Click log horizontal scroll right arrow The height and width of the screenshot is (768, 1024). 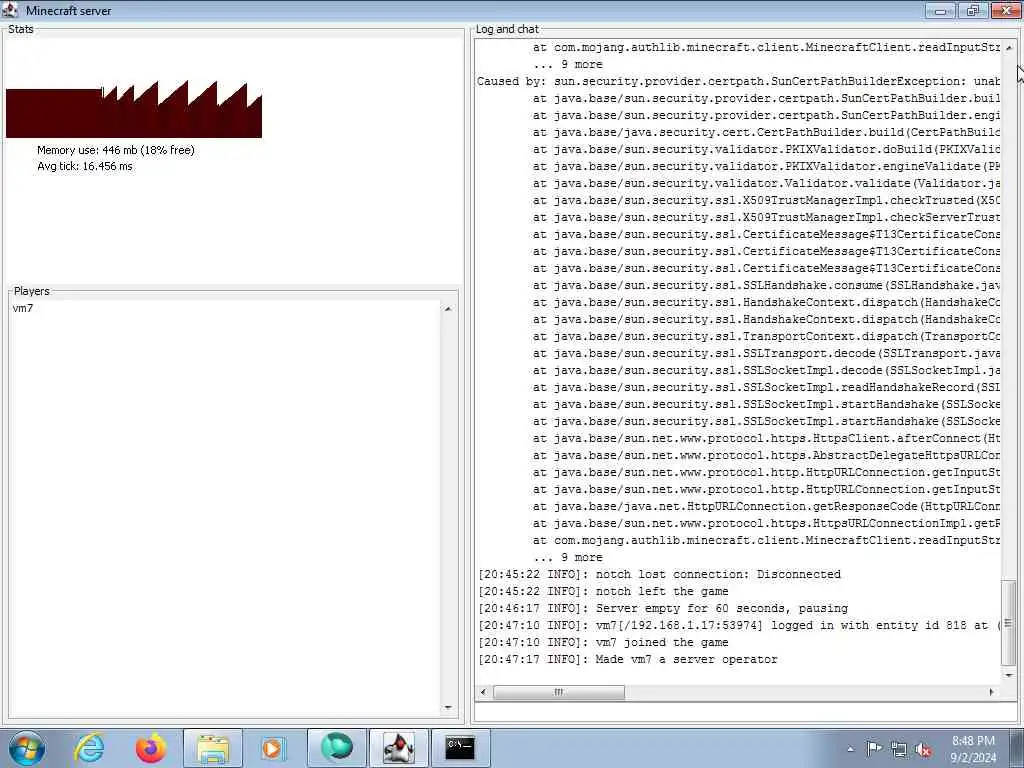(x=991, y=692)
